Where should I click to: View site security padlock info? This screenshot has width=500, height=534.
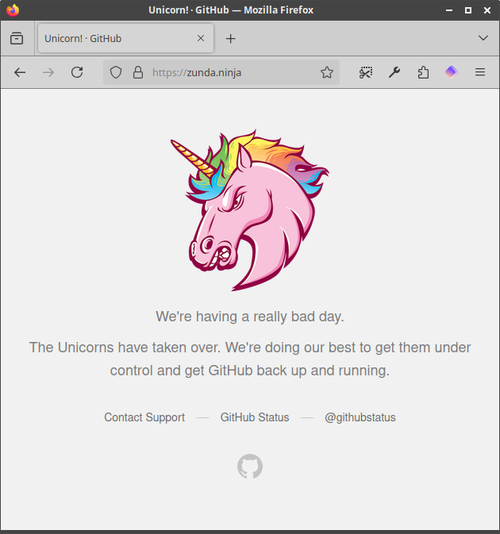138,72
